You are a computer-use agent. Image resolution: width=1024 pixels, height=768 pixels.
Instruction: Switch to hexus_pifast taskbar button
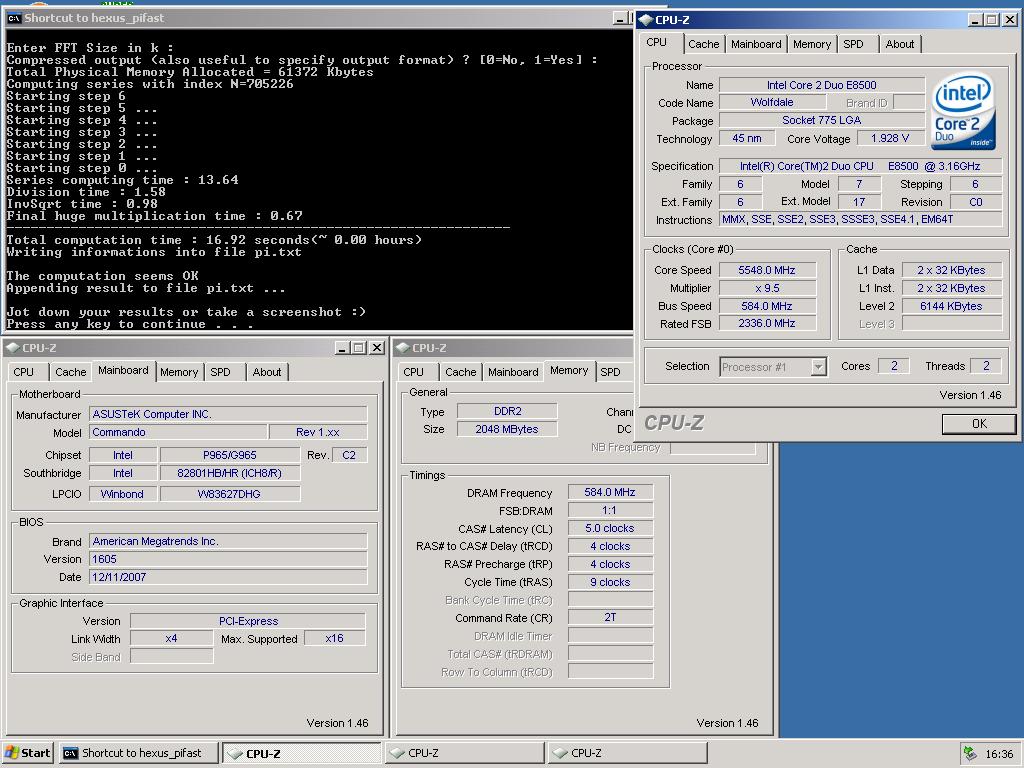click(138, 753)
